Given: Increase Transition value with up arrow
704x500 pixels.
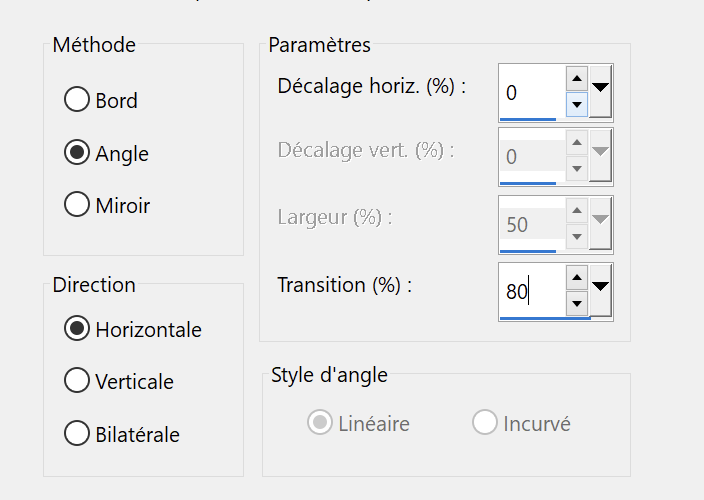Looking at the screenshot, I should point(576,277).
